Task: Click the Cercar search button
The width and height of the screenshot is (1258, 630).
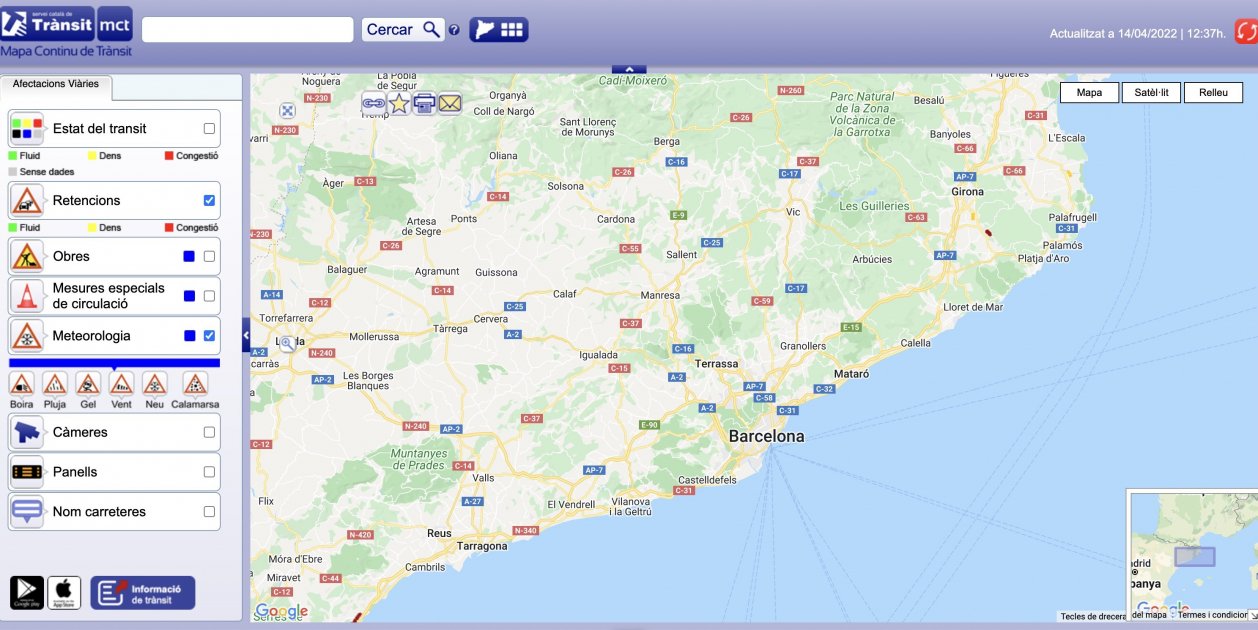Action: click(402, 29)
